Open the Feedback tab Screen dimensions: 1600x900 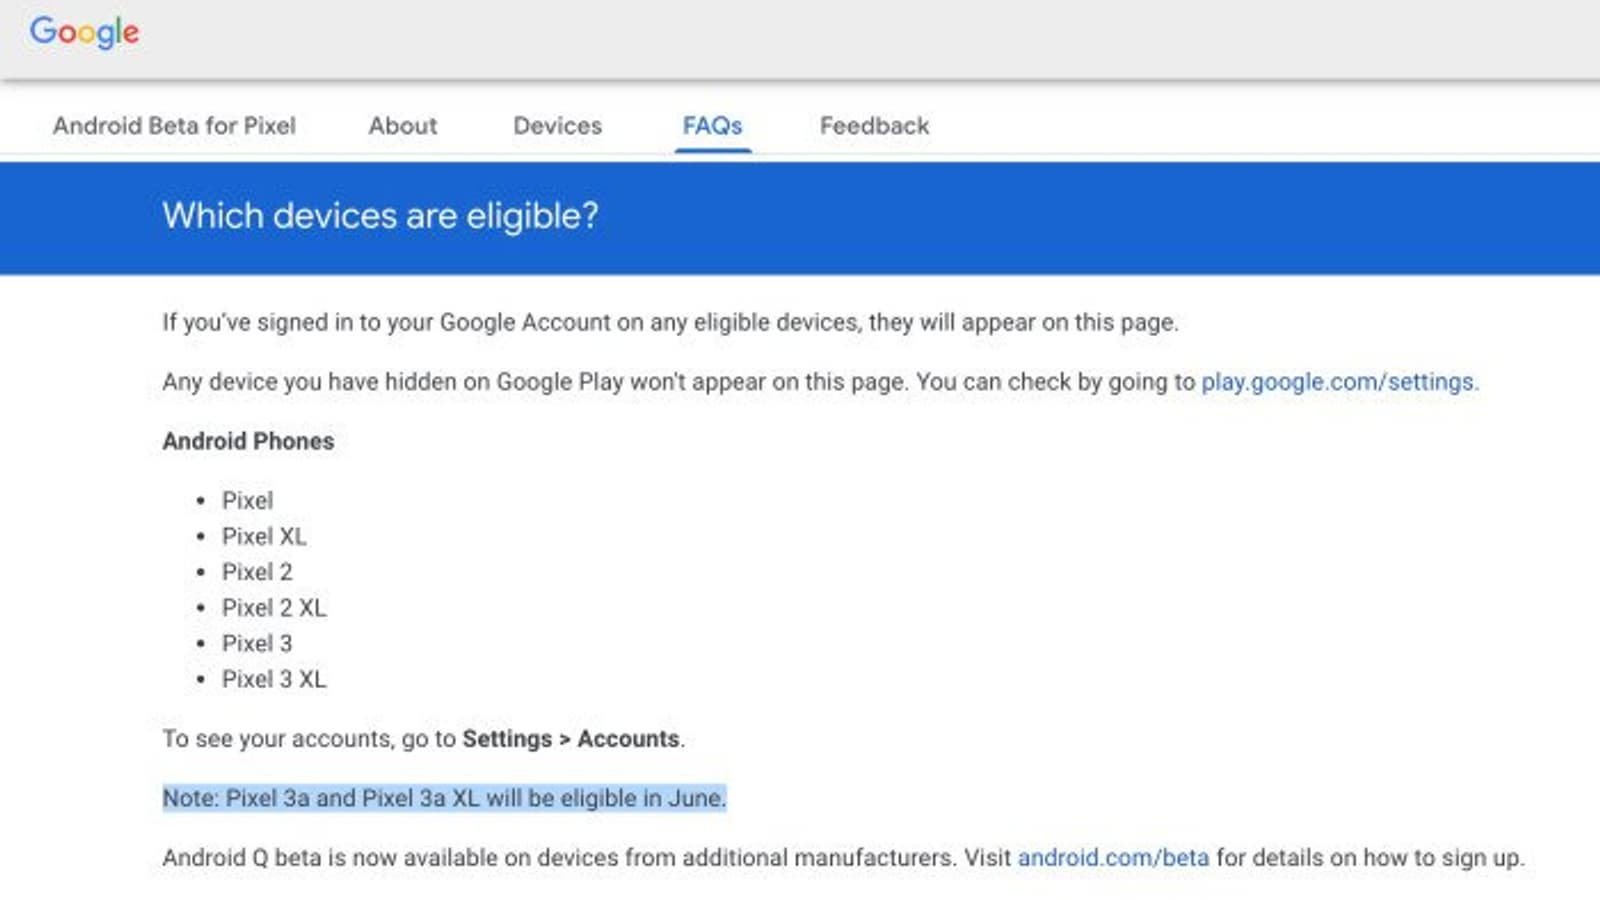(874, 126)
